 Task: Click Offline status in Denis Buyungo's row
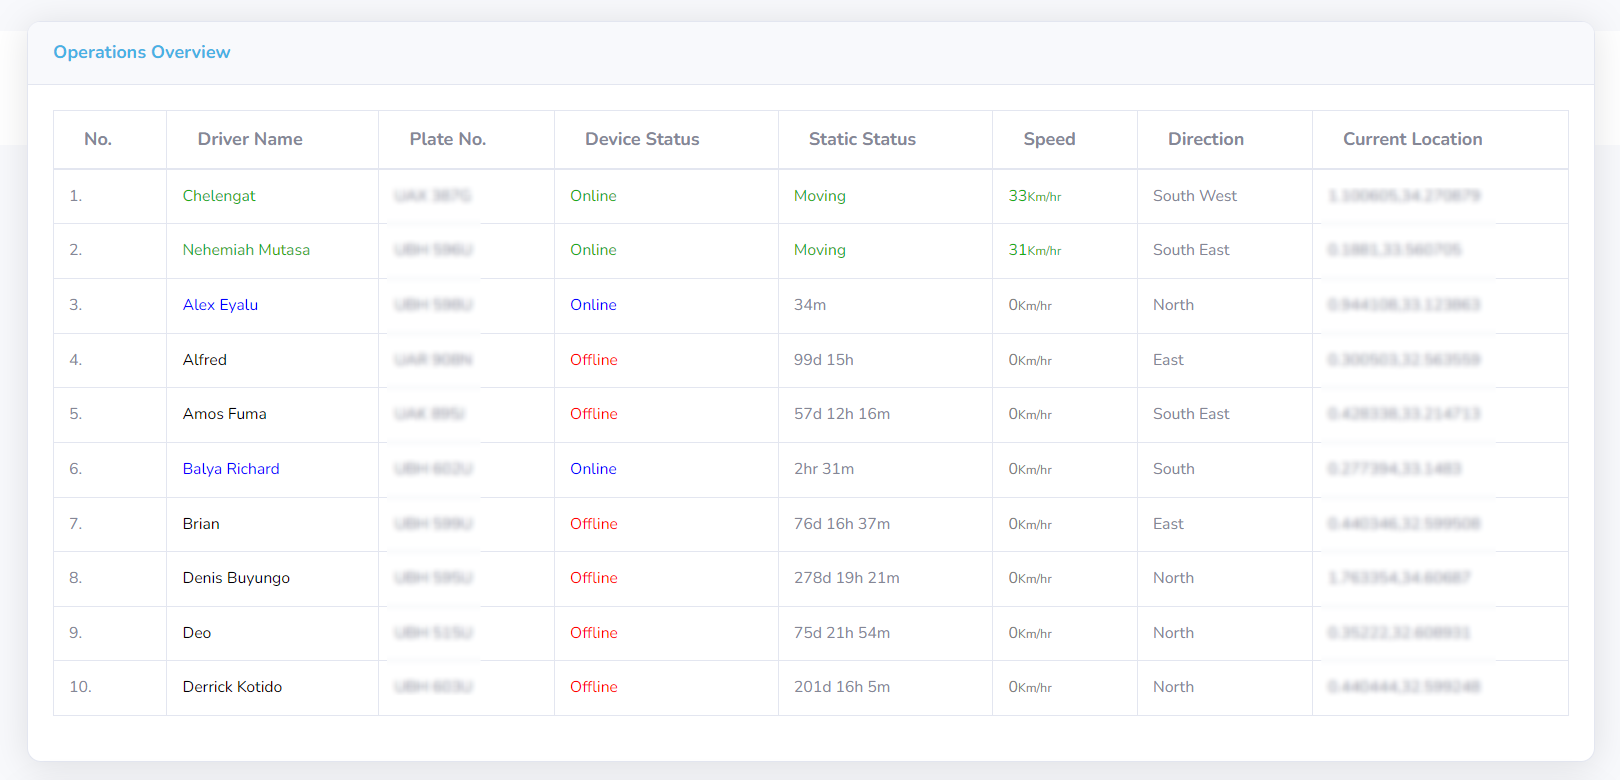point(594,578)
